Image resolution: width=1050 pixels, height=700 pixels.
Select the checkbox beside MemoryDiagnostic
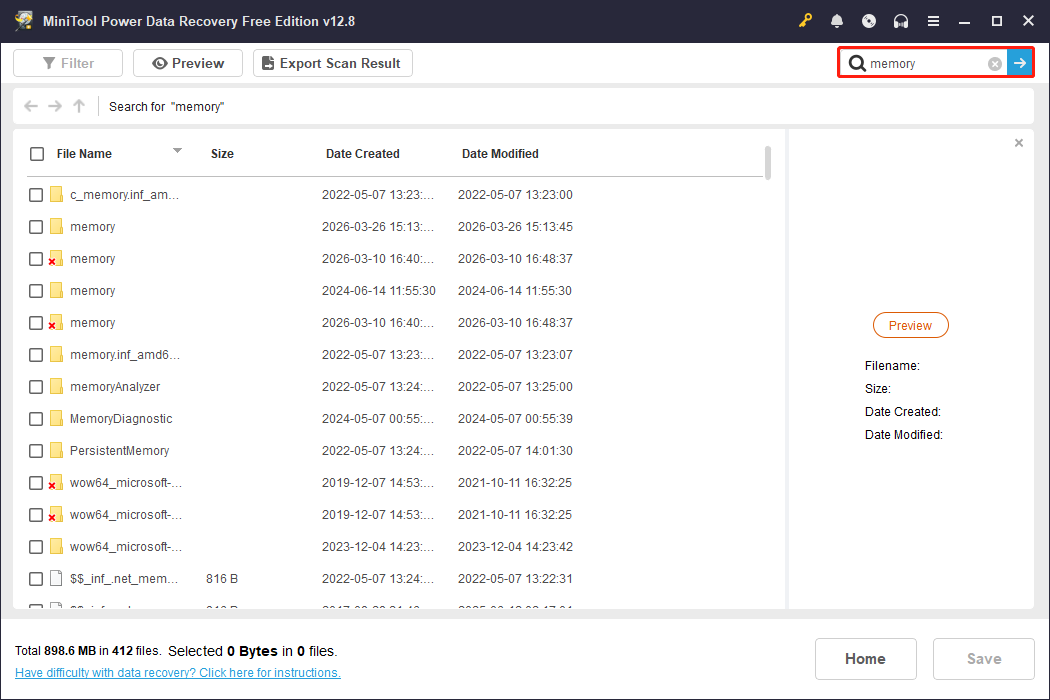click(36, 418)
